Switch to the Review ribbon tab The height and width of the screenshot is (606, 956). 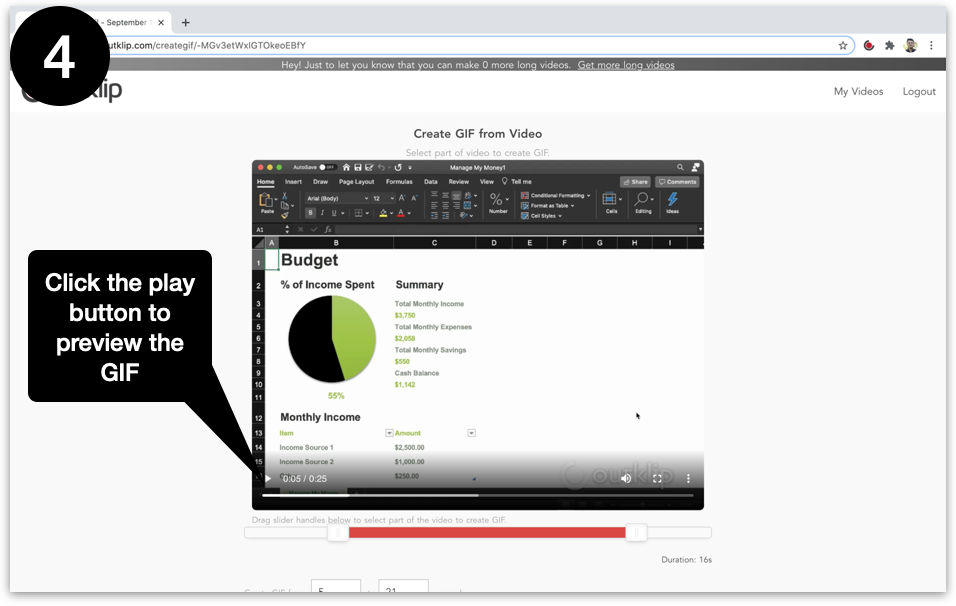pos(458,182)
